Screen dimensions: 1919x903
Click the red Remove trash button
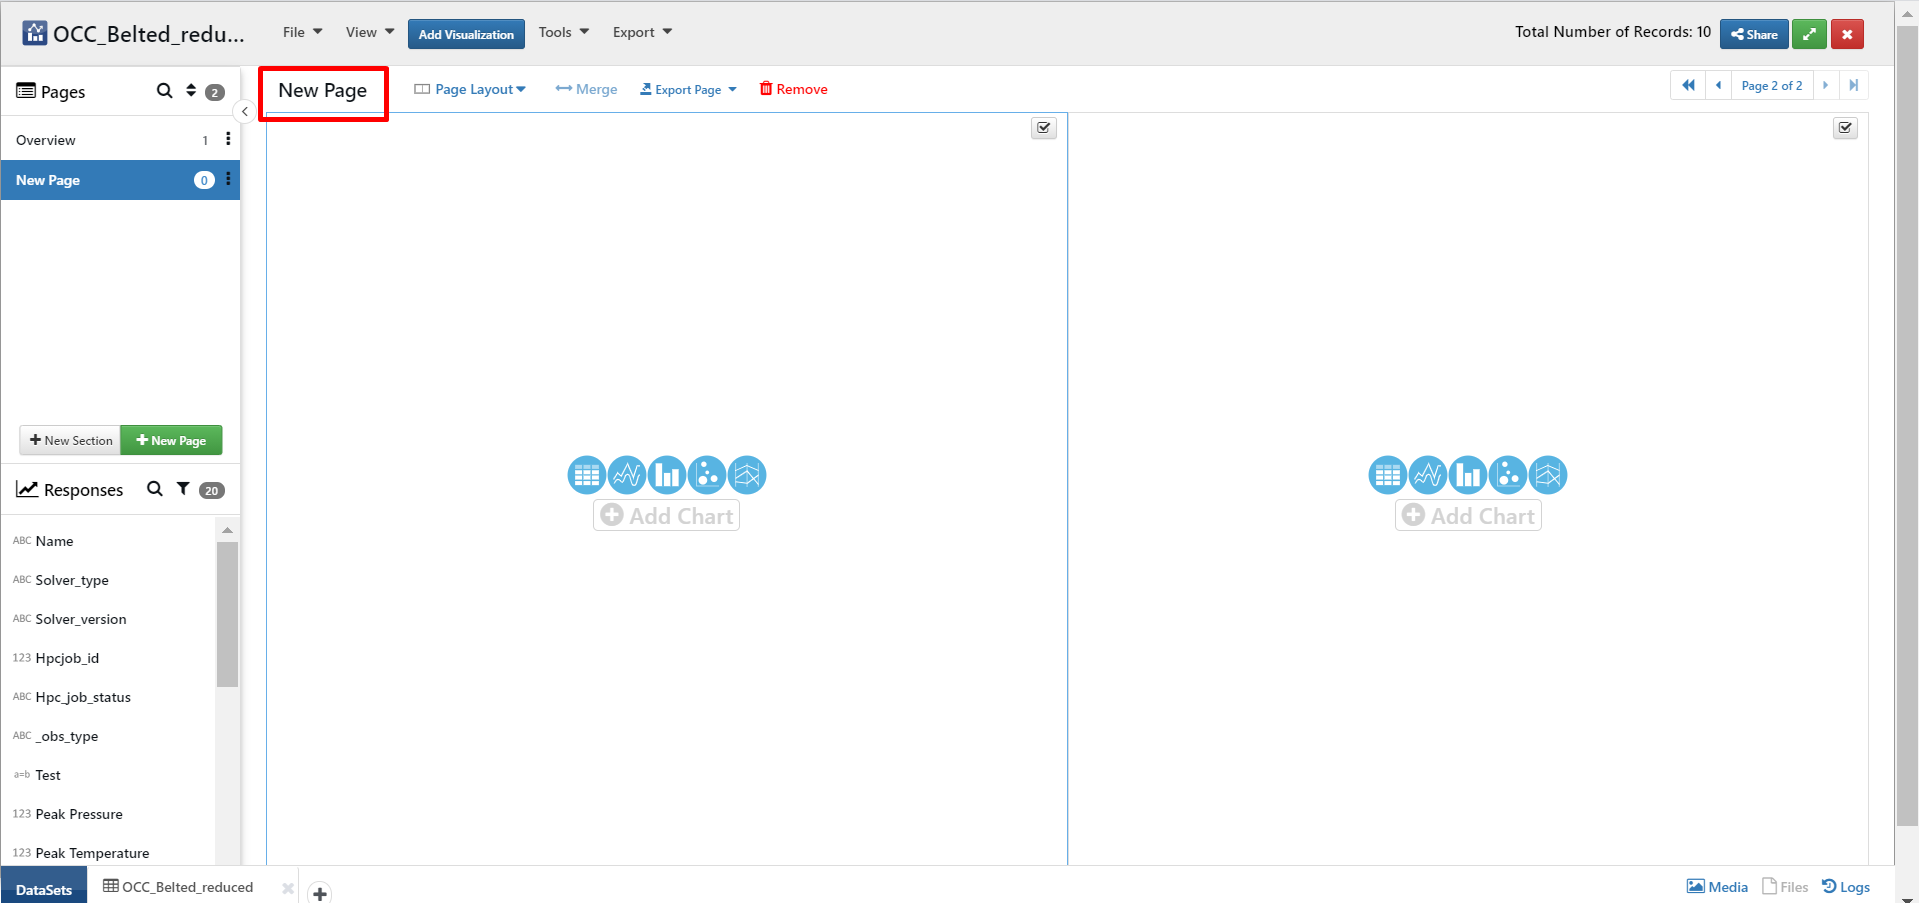tap(794, 89)
